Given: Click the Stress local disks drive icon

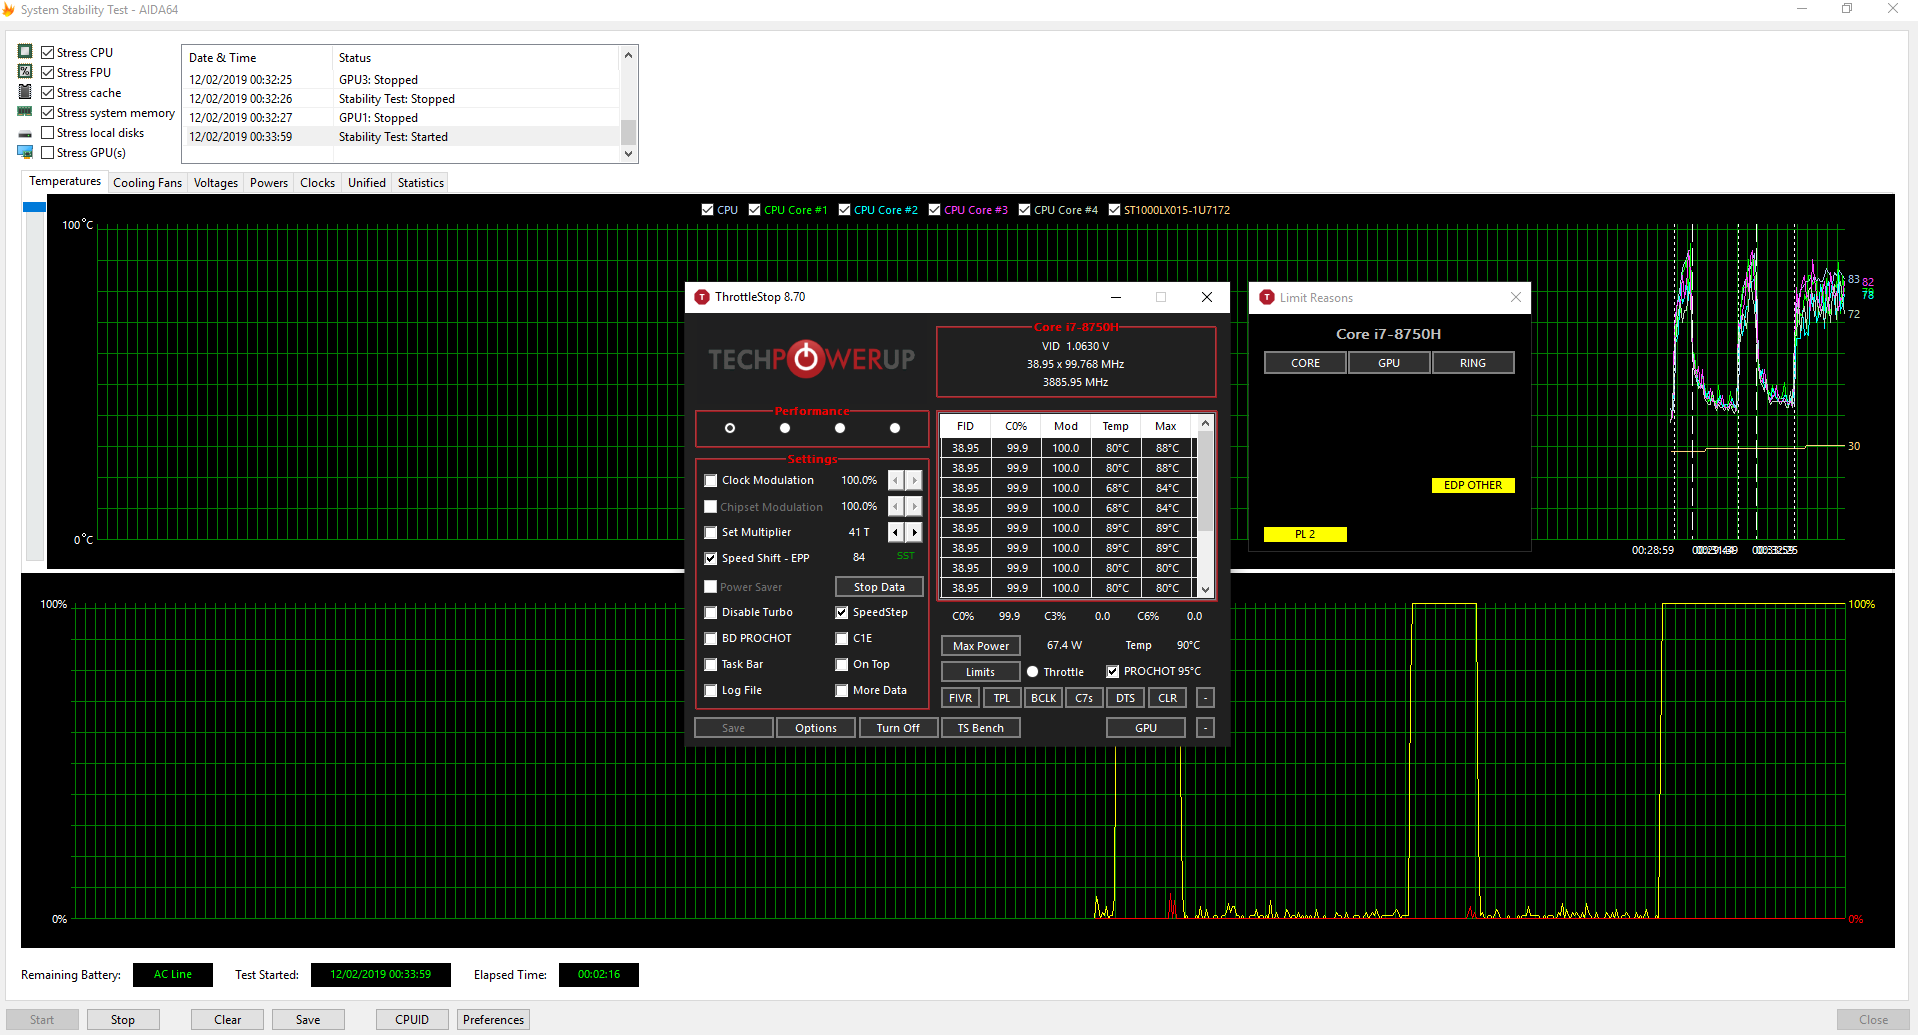Looking at the screenshot, I should click(x=25, y=133).
